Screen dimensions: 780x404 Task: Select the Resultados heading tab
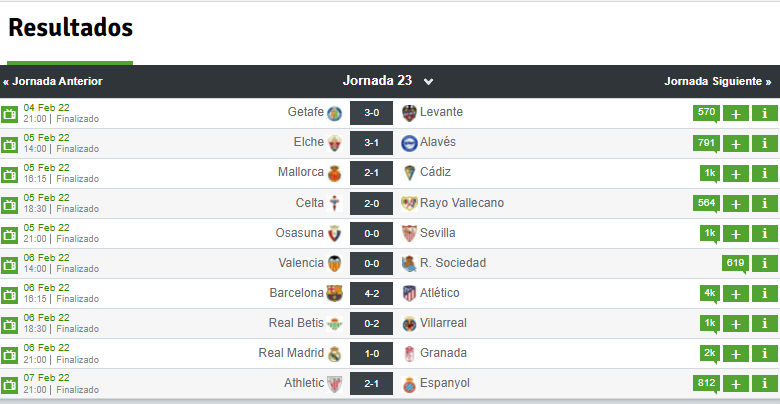click(71, 28)
